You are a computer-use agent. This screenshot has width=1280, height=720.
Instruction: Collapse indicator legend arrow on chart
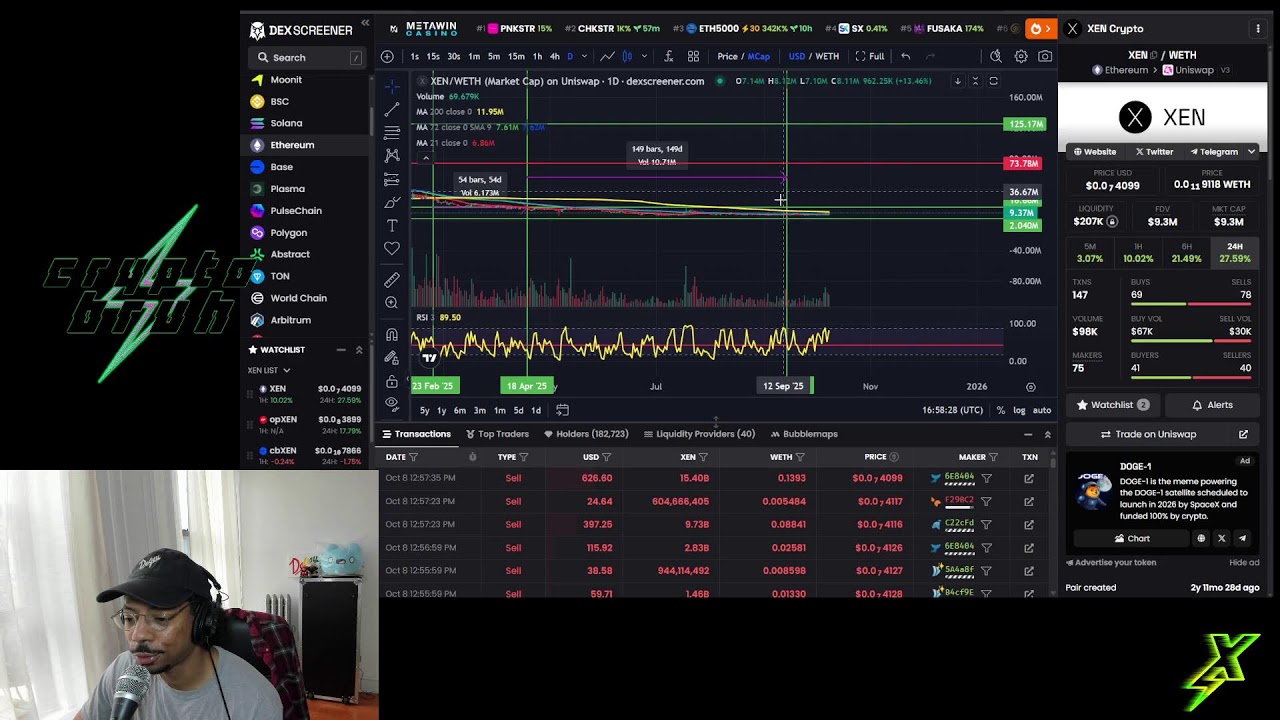coord(425,158)
